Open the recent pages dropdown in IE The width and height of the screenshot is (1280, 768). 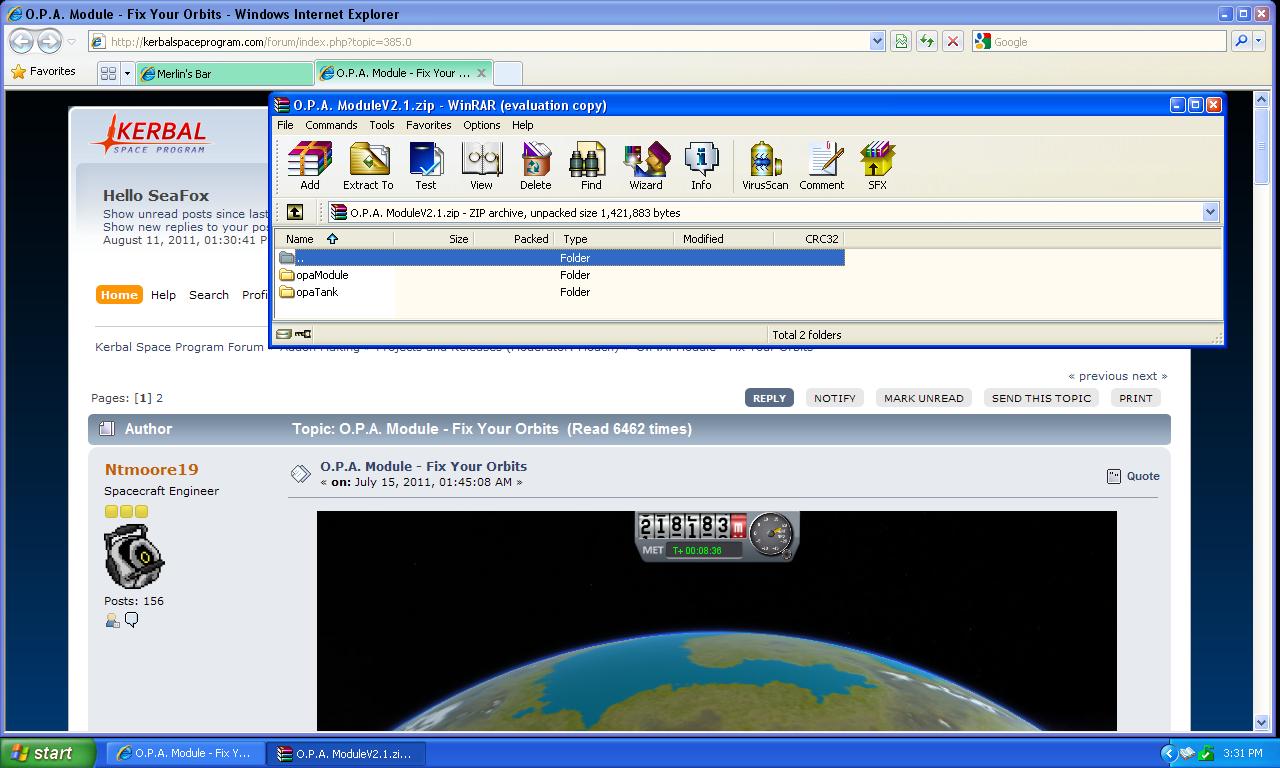click(72, 42)
